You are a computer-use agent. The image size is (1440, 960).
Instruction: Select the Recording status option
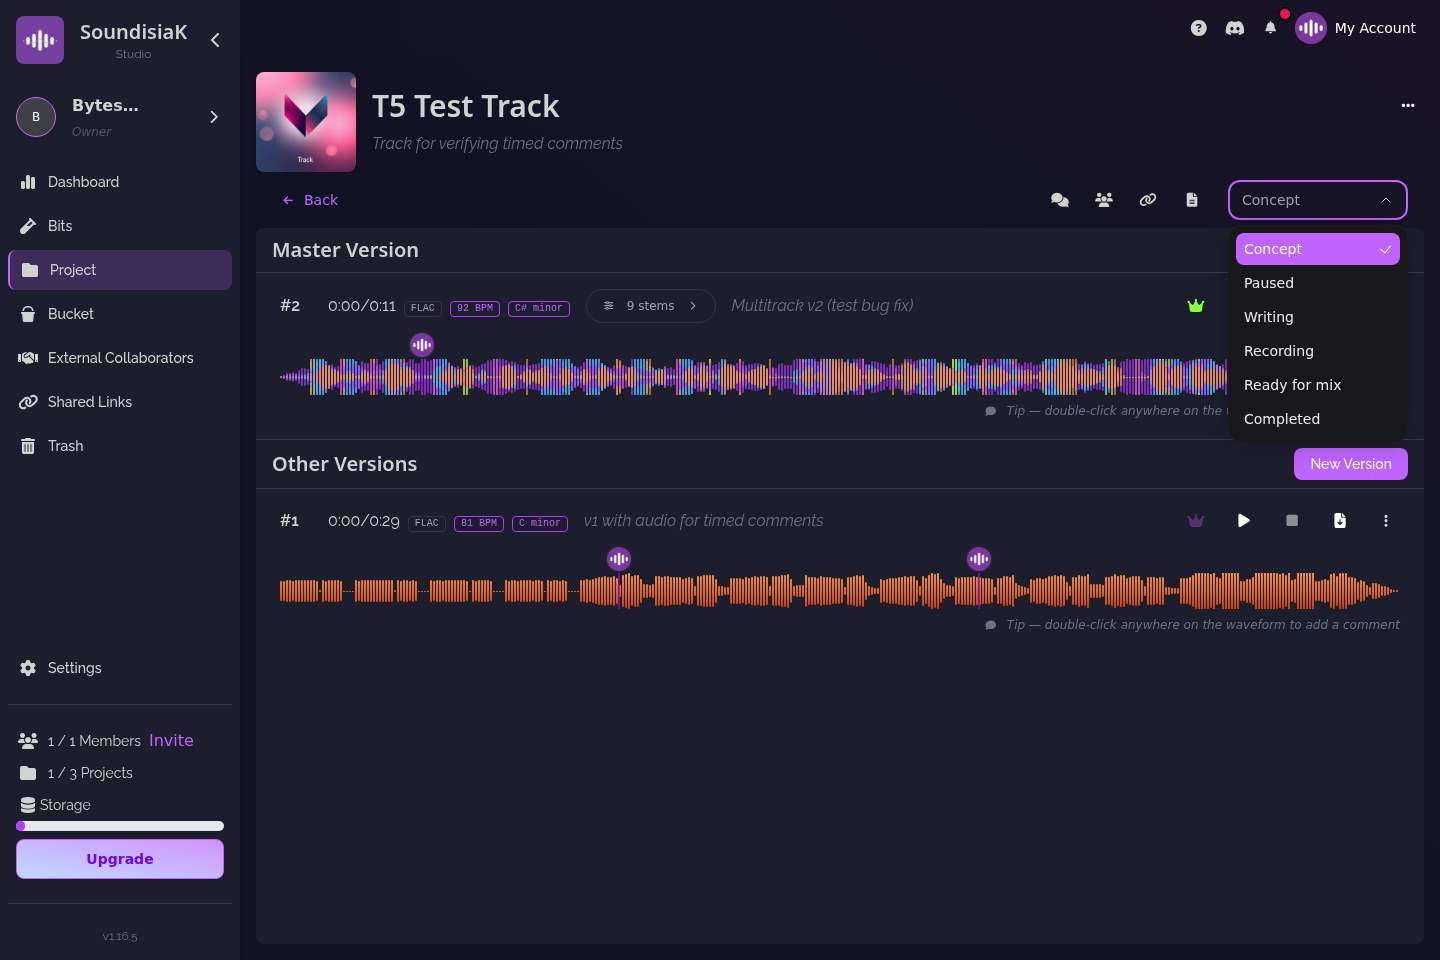tap(1318, 351)
